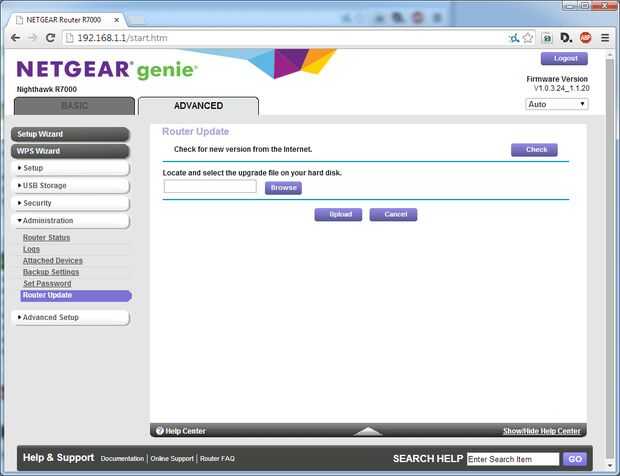This screenshot has height=476, width=620.
Task: Open the translate icon in the address bar
Action: click(514, 38)
